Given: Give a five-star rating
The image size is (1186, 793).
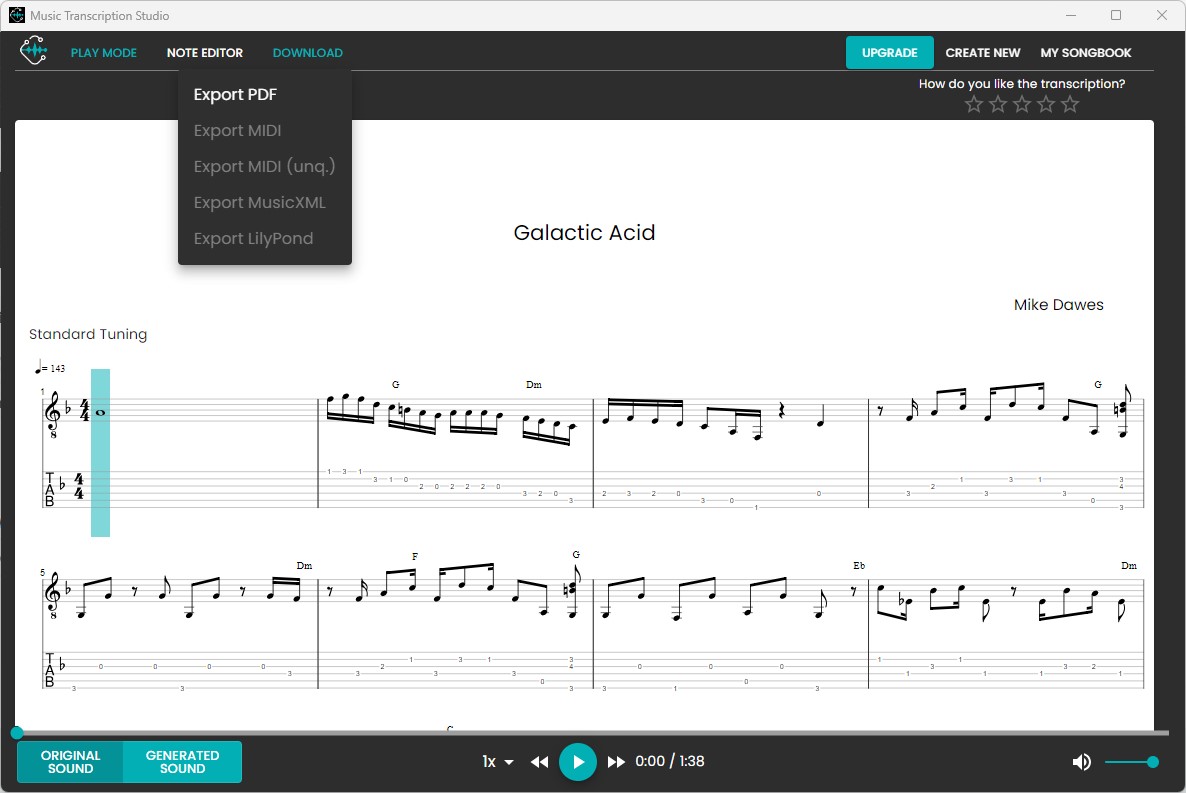Looking at the screenshot, I should (x=1070, y=103).
